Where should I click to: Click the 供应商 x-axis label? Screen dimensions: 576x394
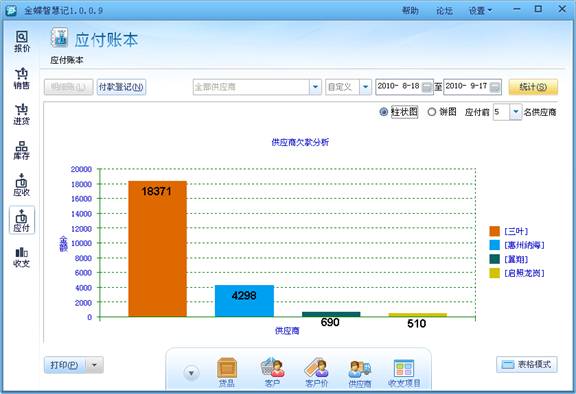[287, 331]
